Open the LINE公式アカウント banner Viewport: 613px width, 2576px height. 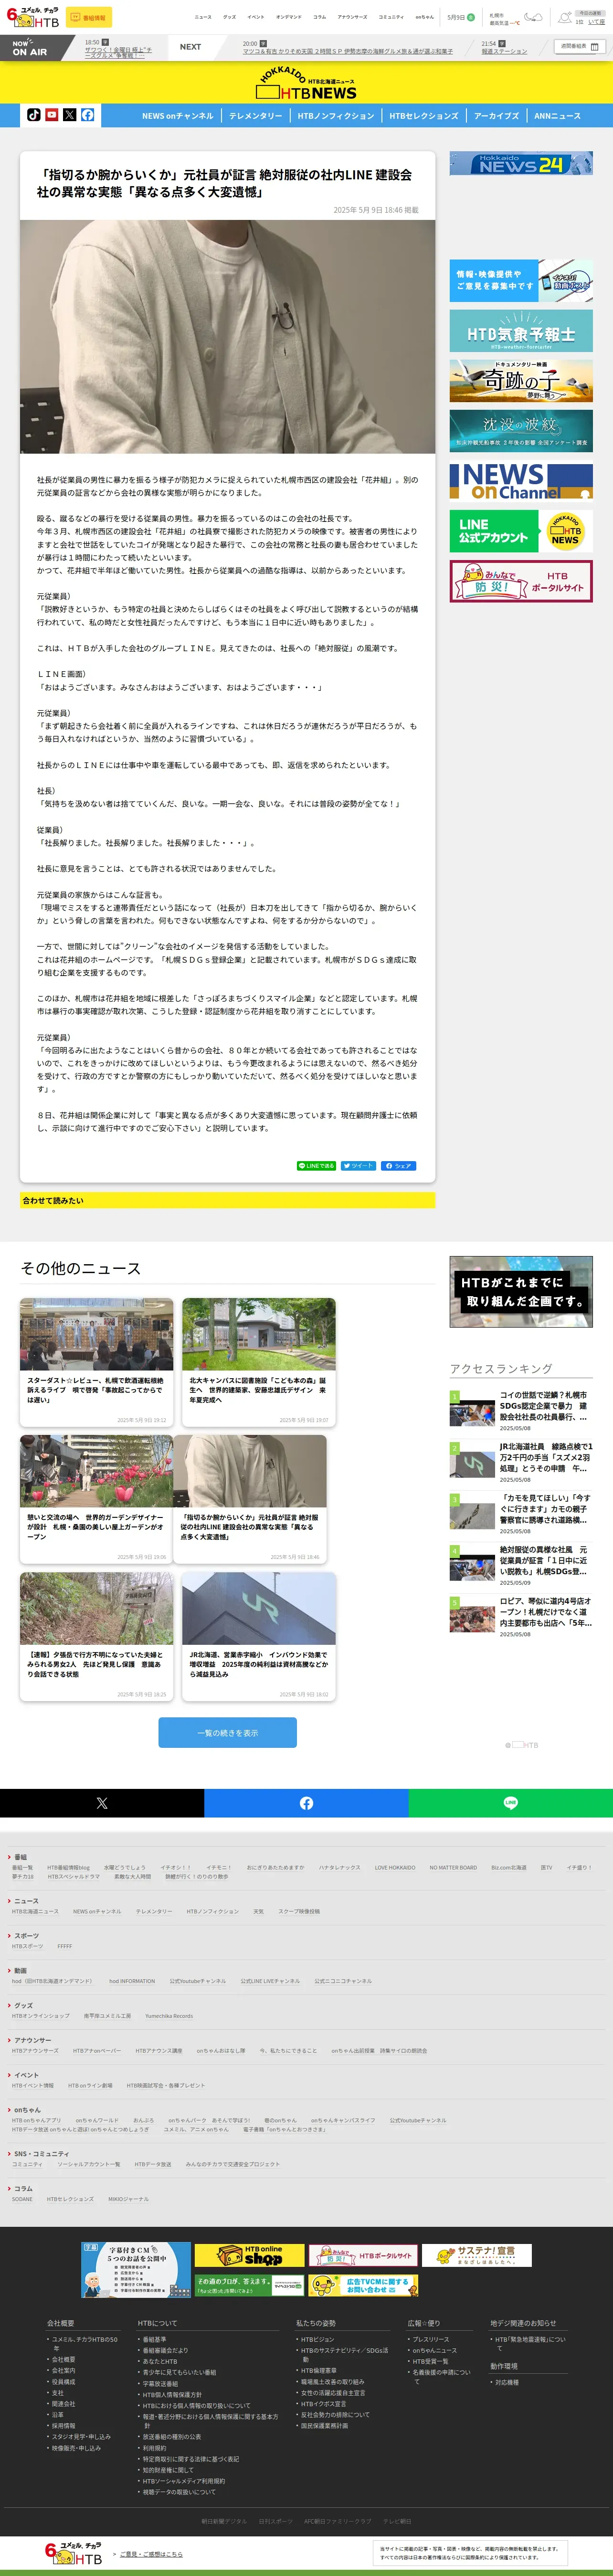coord(521,531)
